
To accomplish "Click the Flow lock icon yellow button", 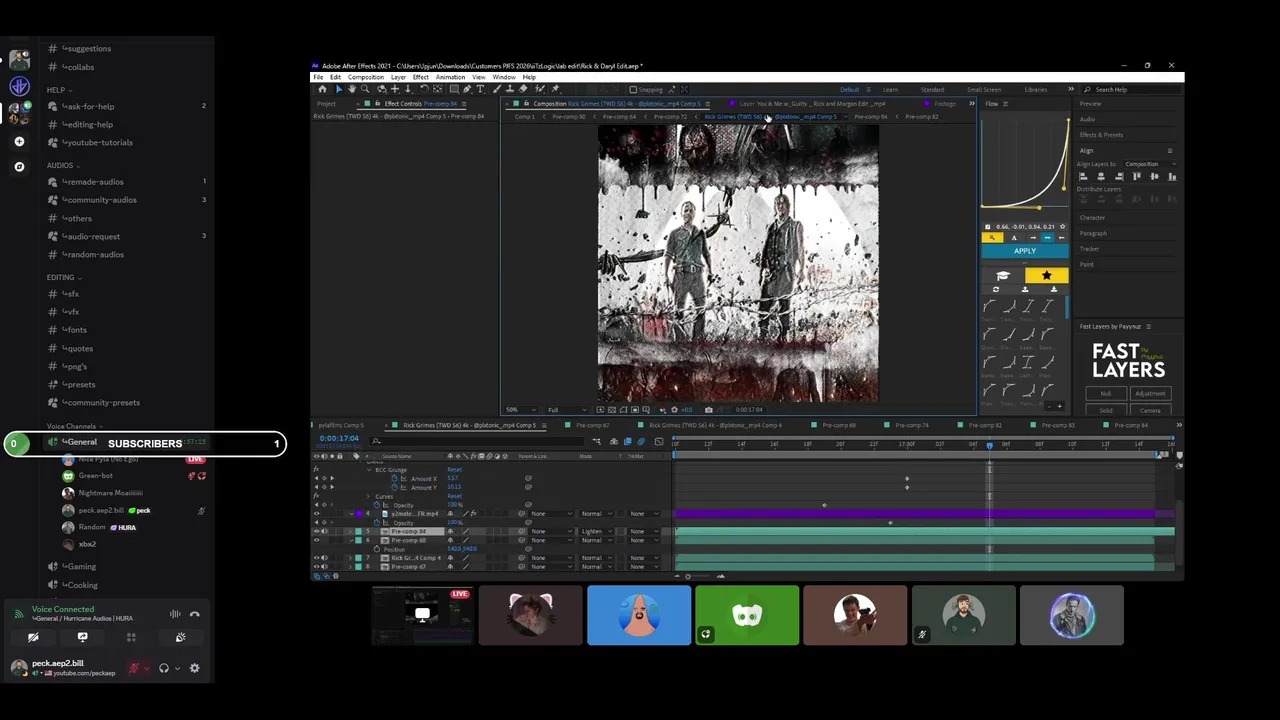I will tap(992, 238).
